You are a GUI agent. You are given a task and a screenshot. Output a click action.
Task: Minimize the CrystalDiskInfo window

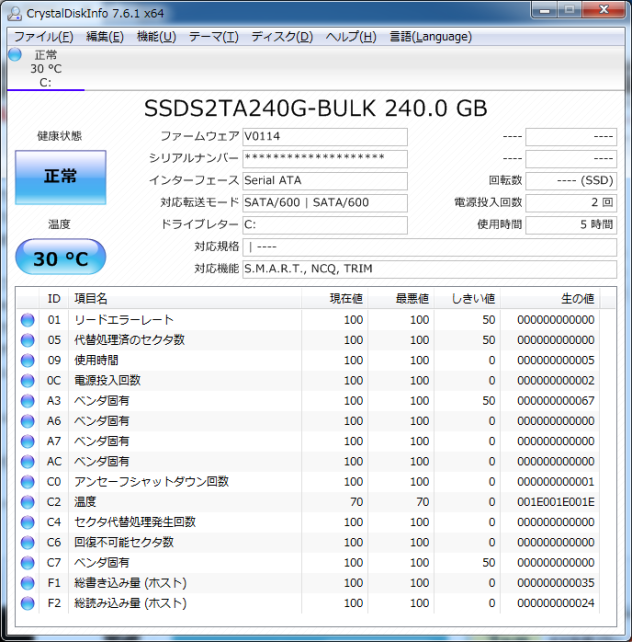[x=545, y=10]
